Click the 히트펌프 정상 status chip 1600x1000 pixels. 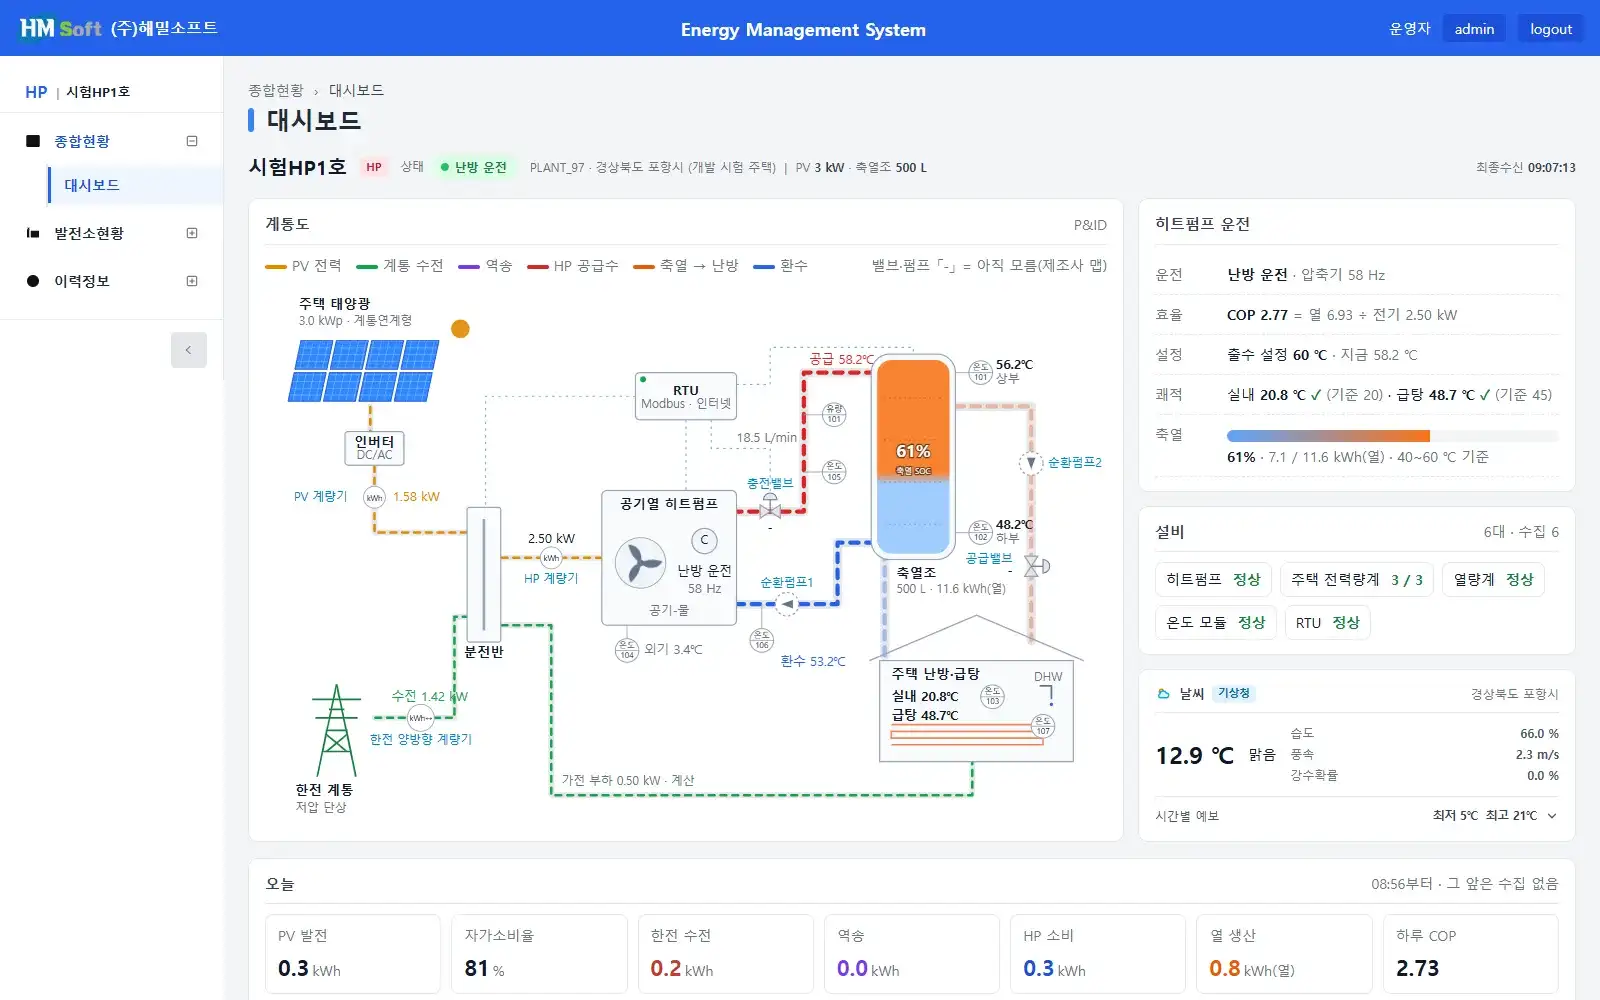[1213, 579]
